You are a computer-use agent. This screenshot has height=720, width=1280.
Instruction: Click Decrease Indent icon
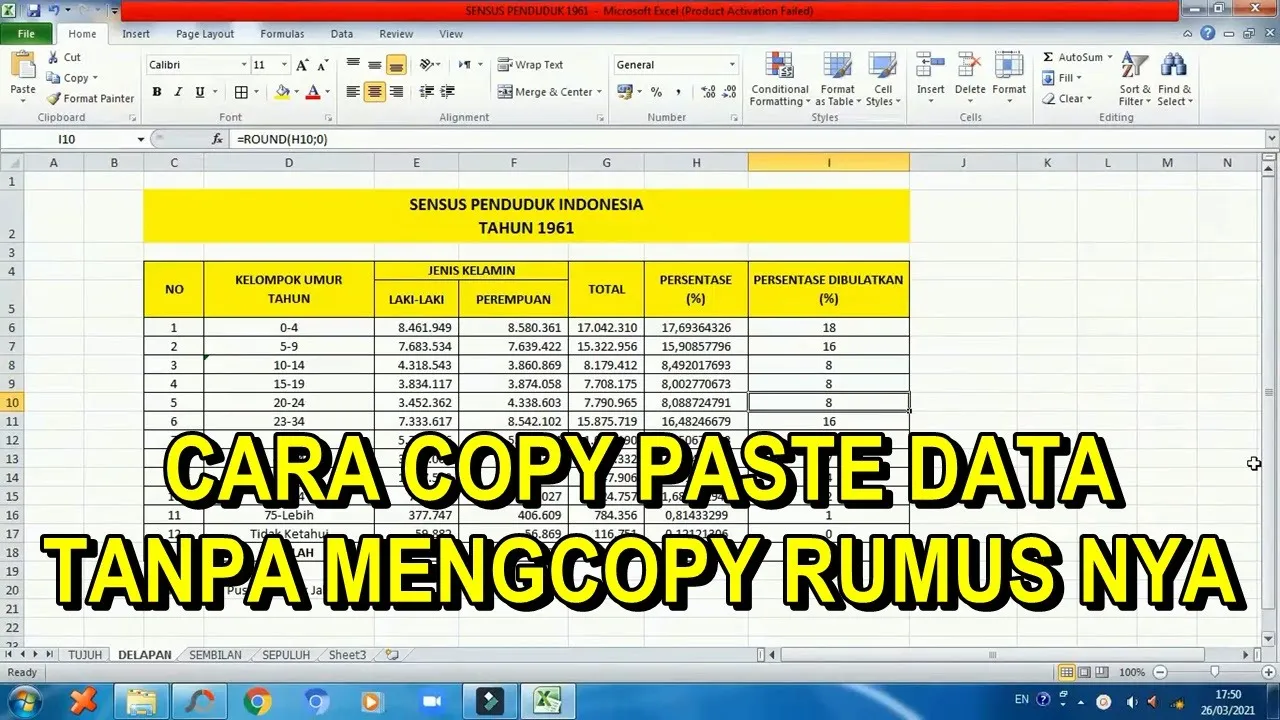tap(427, 92)
